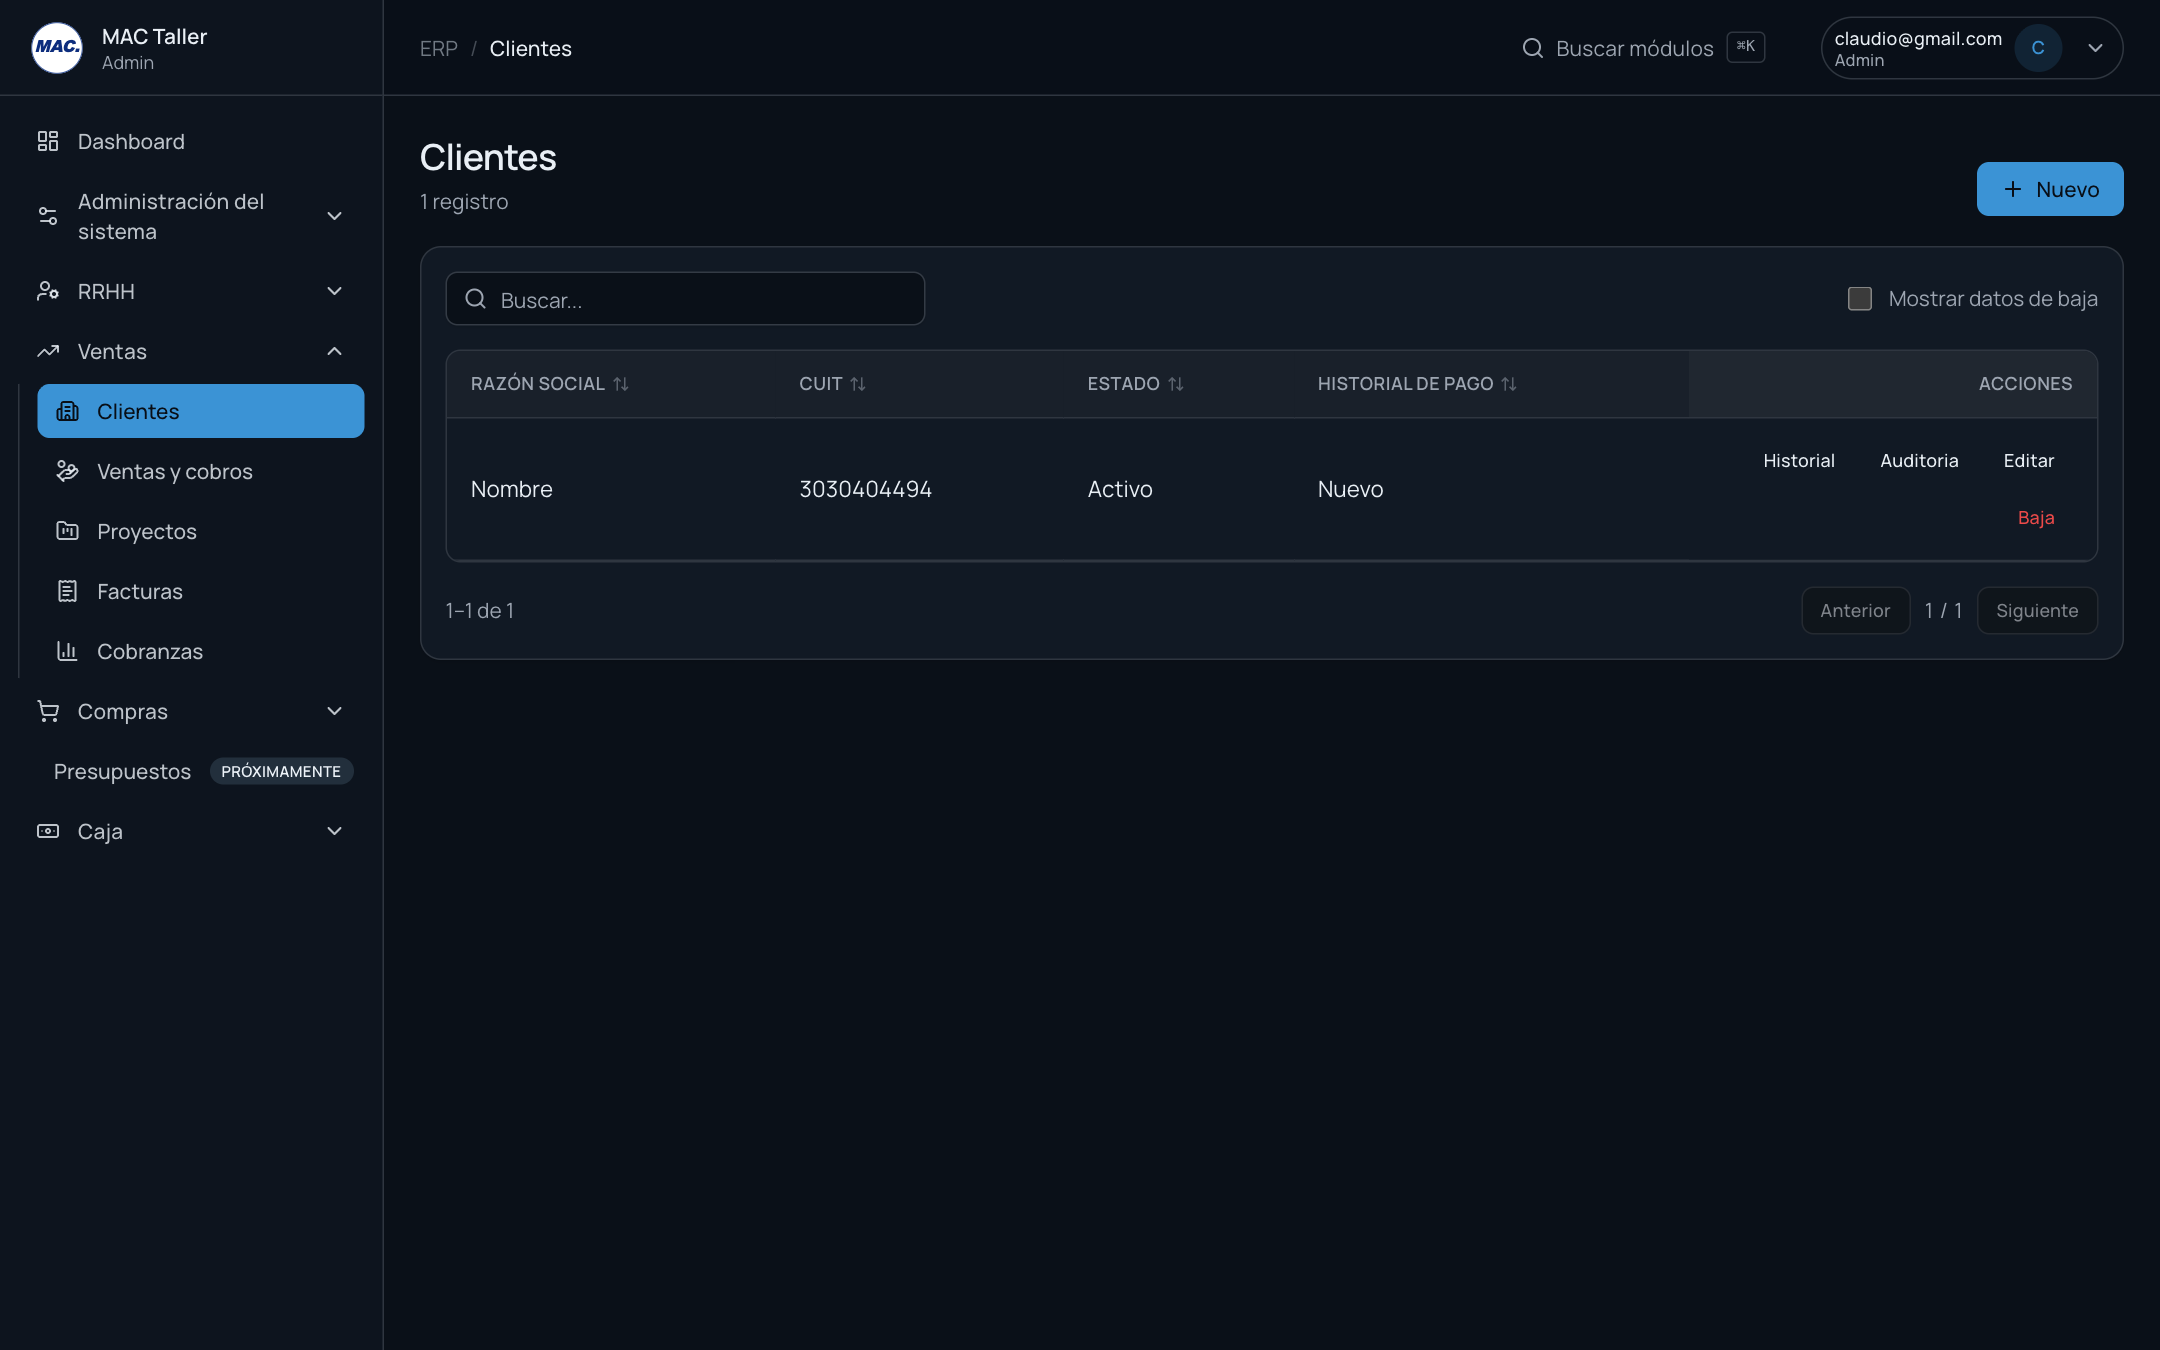
Task: Click the Cobranzas chart icon
Action: click(67, 651)
